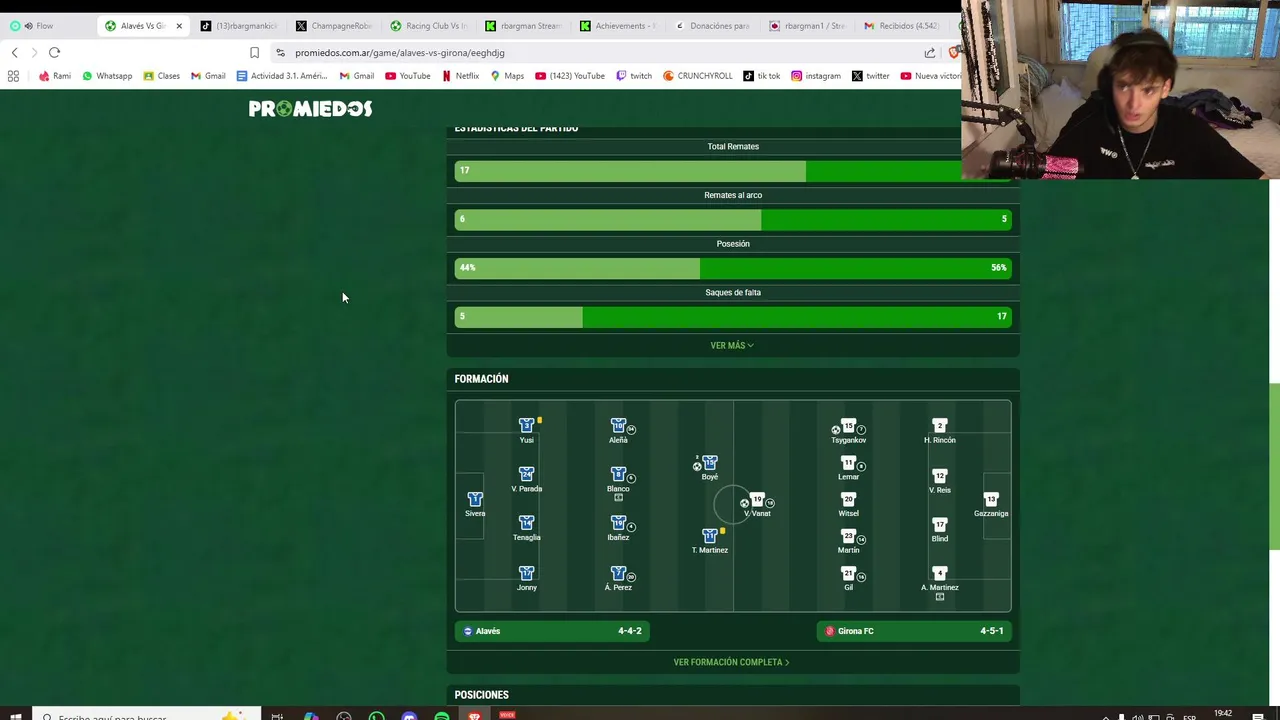
Task: Mute audio on the Flow tab
Action: coord(28,26)
